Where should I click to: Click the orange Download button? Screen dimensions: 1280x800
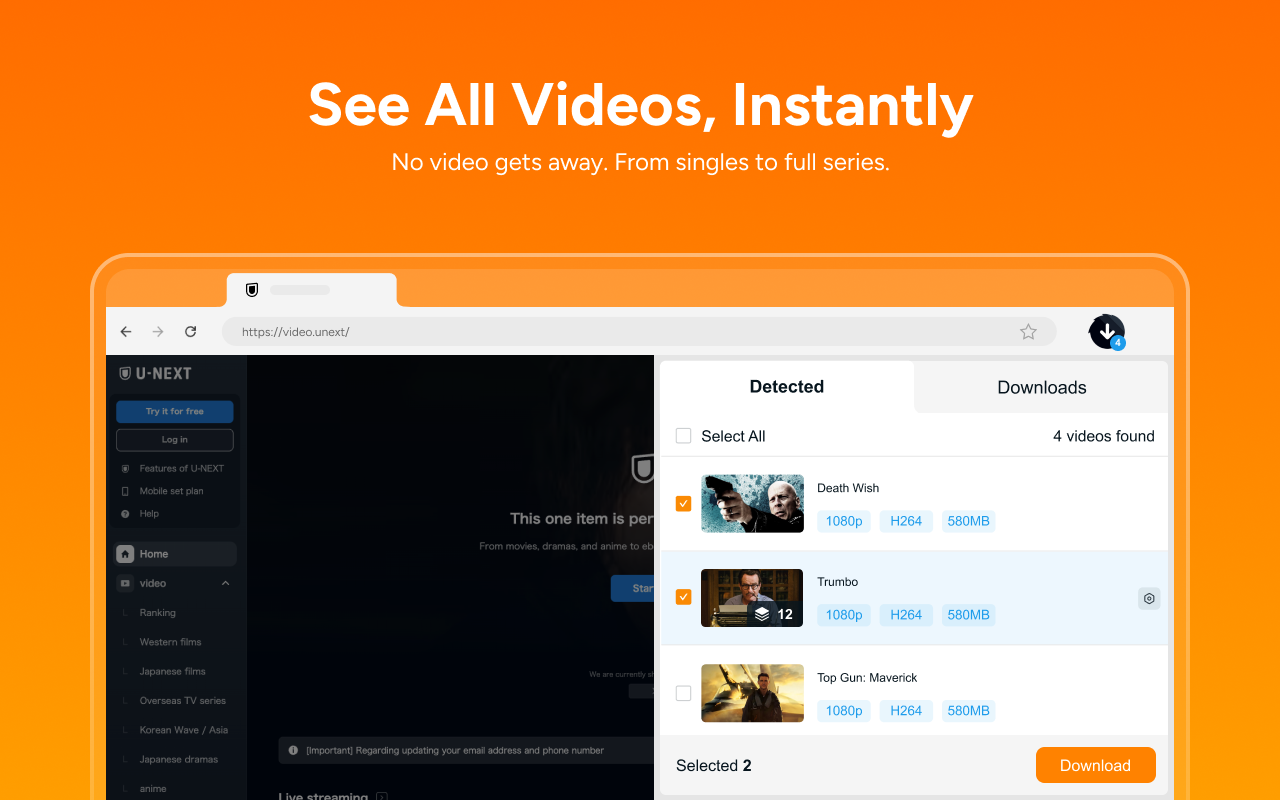1095,765
